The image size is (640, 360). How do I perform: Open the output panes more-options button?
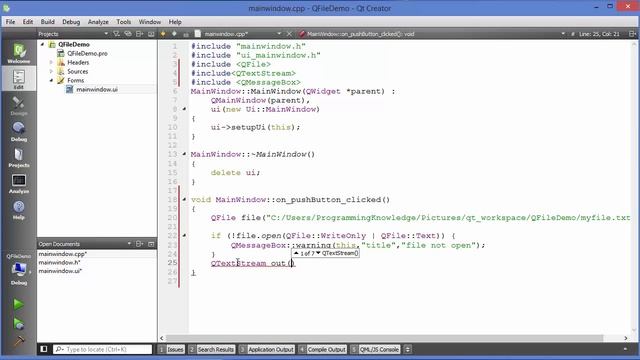tap(407, 349)
